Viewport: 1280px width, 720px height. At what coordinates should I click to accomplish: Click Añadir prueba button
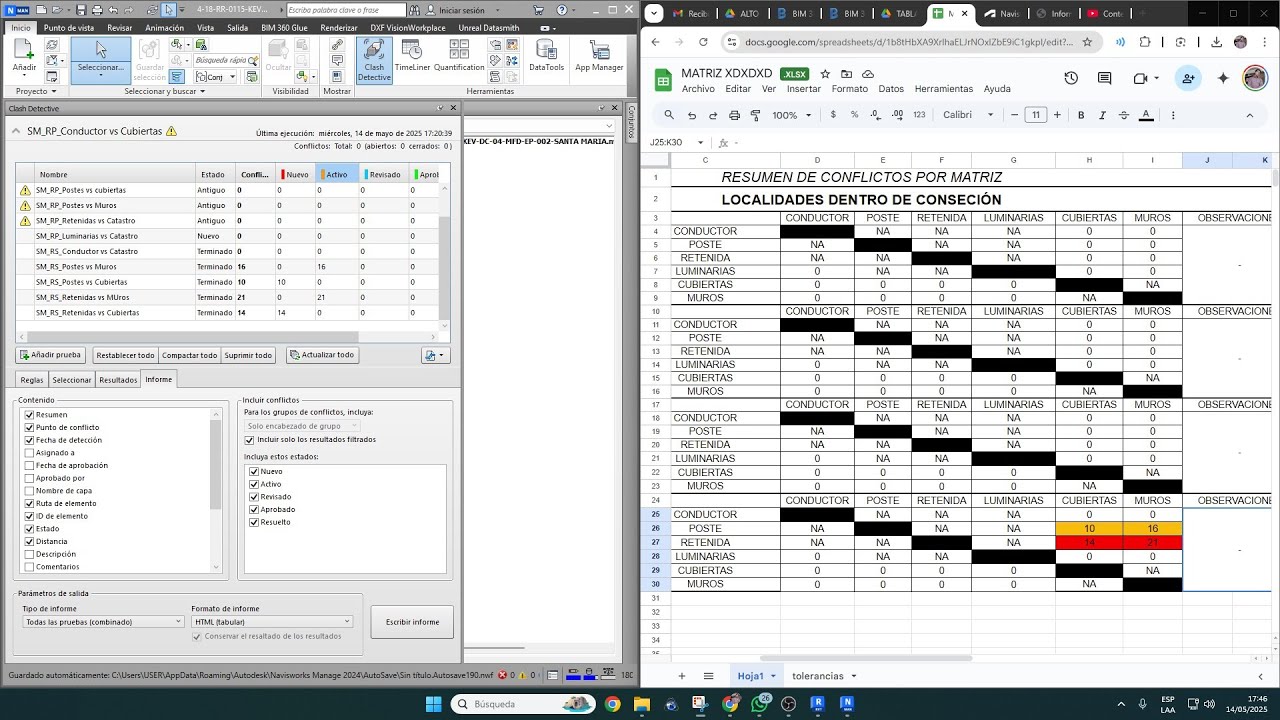pyautogui.click(x=51, y=355)
